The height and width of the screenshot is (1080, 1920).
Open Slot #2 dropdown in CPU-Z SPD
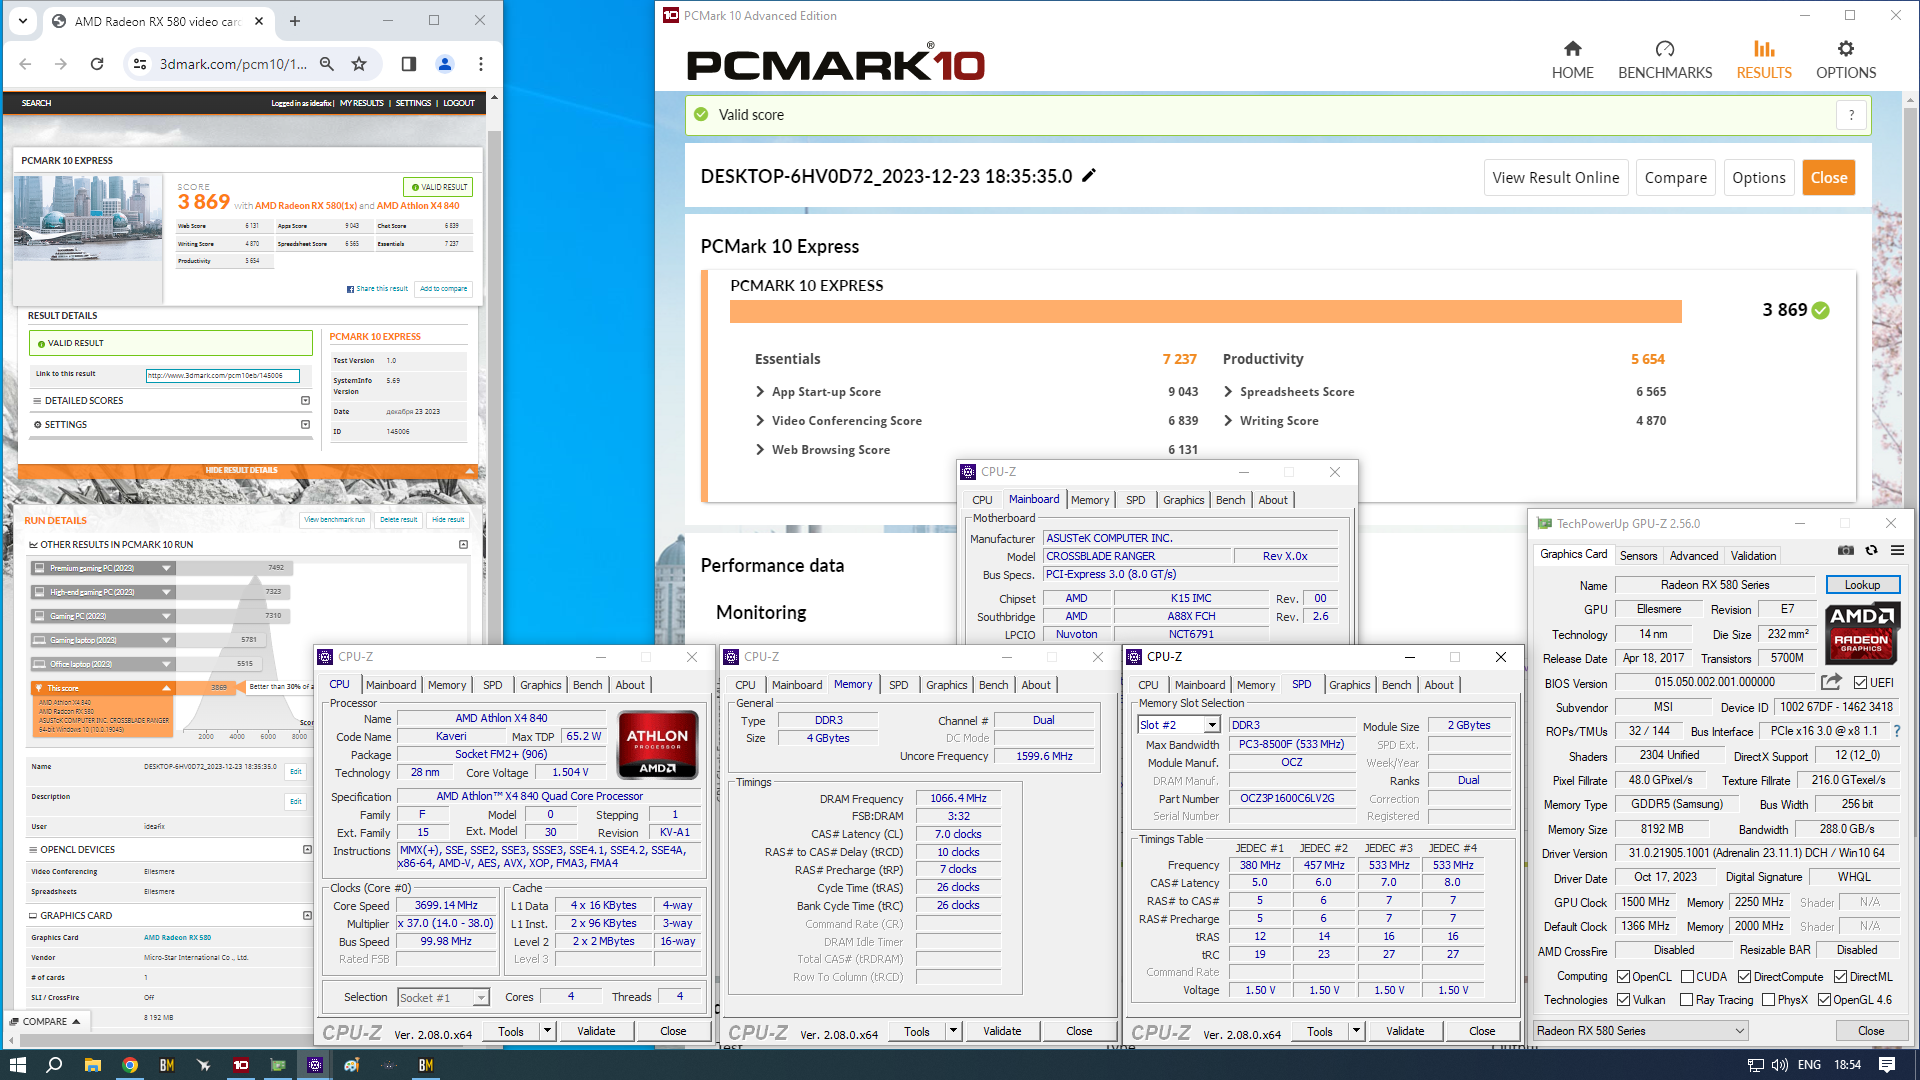(1179, 724)
